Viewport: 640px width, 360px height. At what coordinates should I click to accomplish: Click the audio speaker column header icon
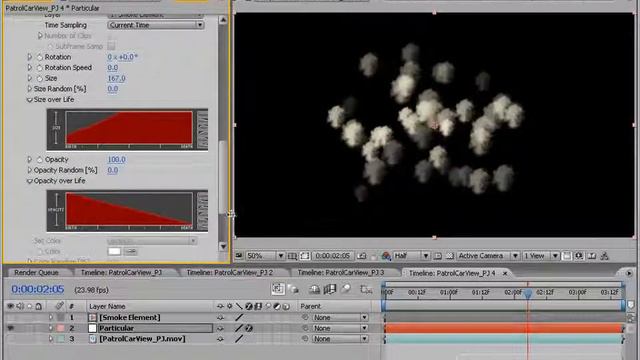pyautogui.click(x=20, y=306)
